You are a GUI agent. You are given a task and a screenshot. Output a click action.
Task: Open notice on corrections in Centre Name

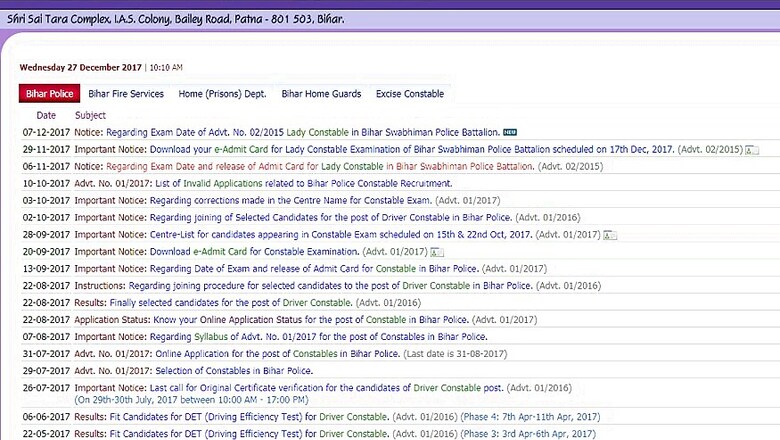(291, 200)
